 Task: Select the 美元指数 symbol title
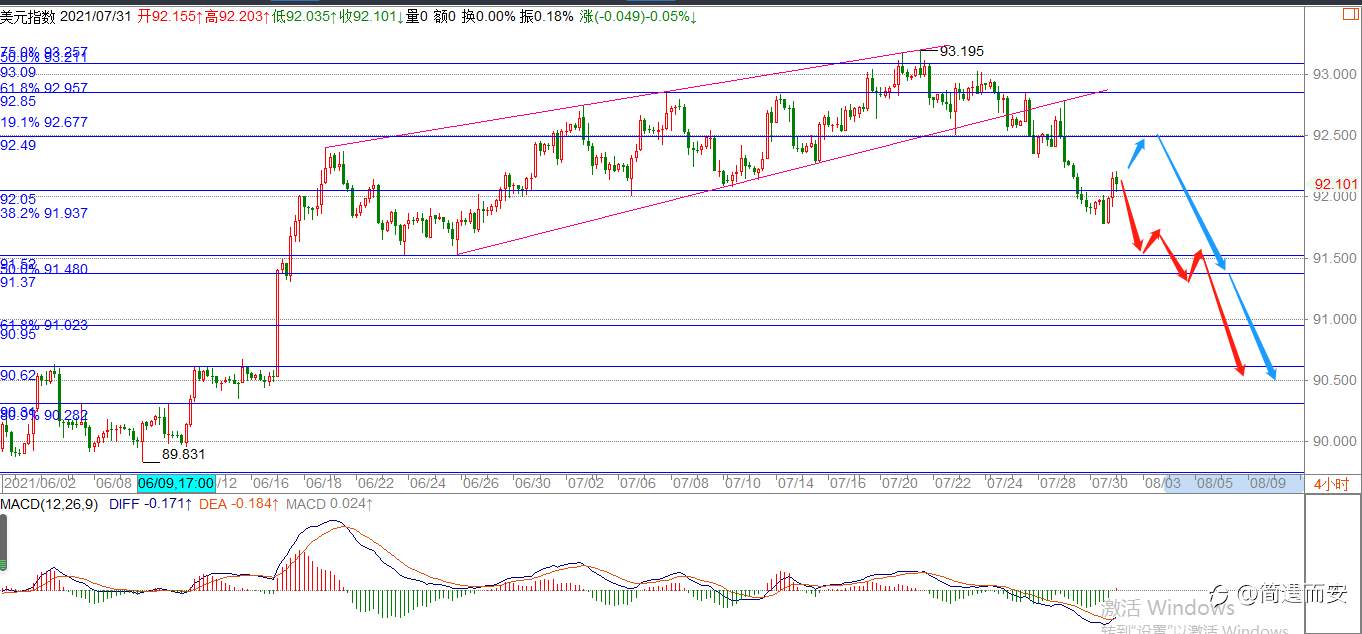28,16
